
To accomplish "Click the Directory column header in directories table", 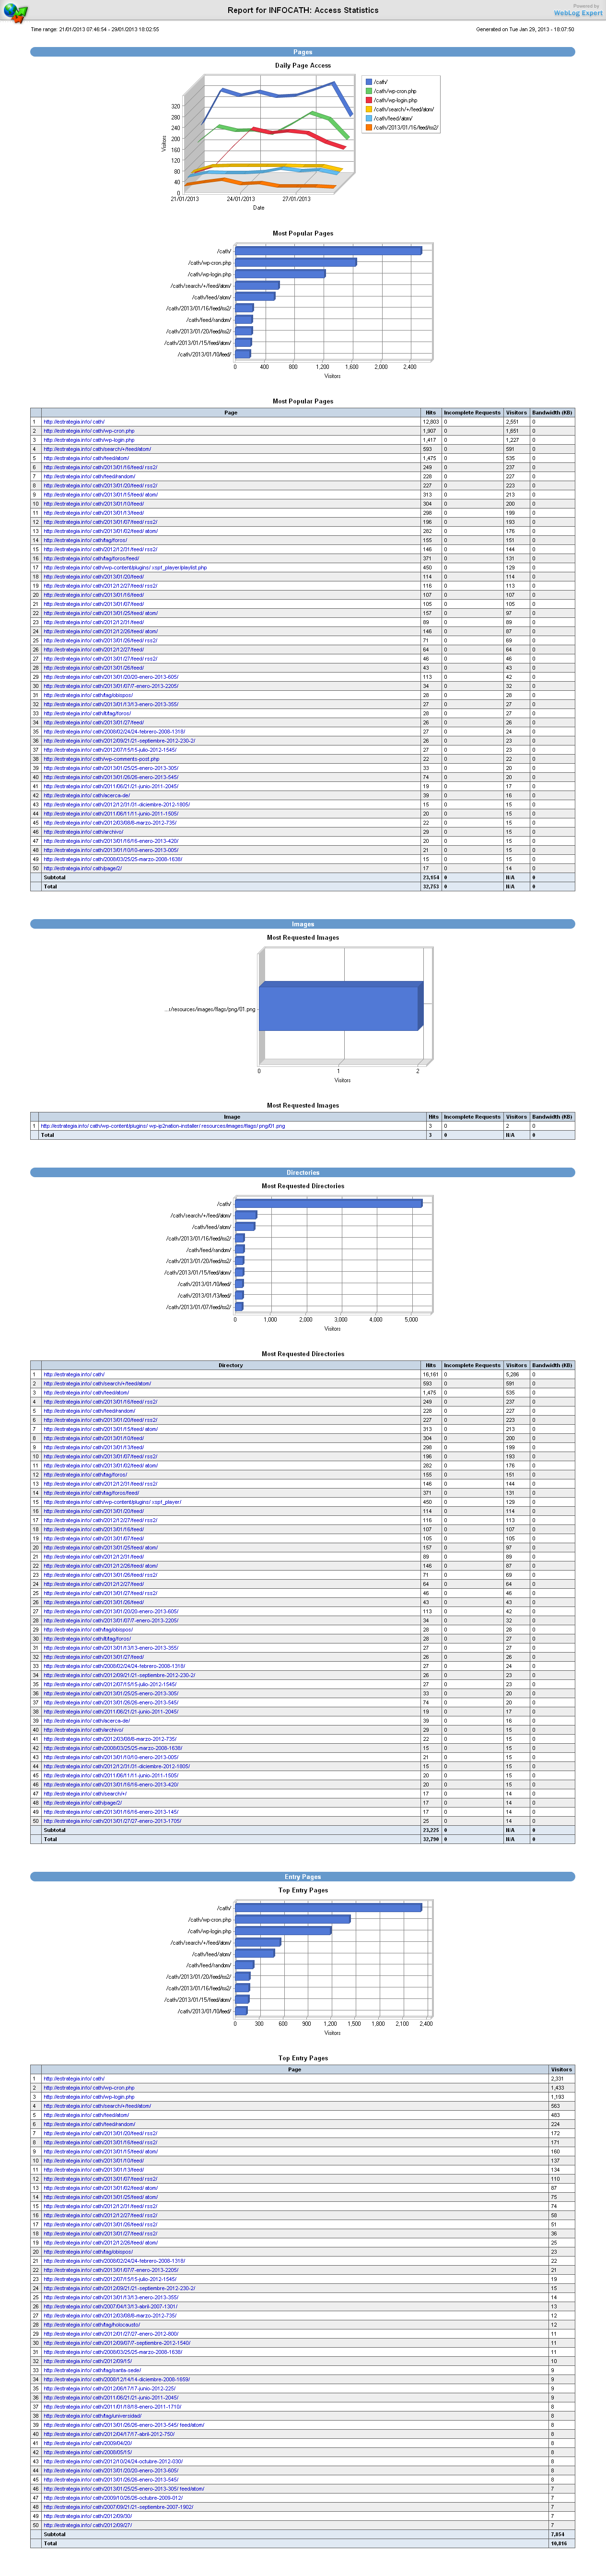I will 230,1365.
